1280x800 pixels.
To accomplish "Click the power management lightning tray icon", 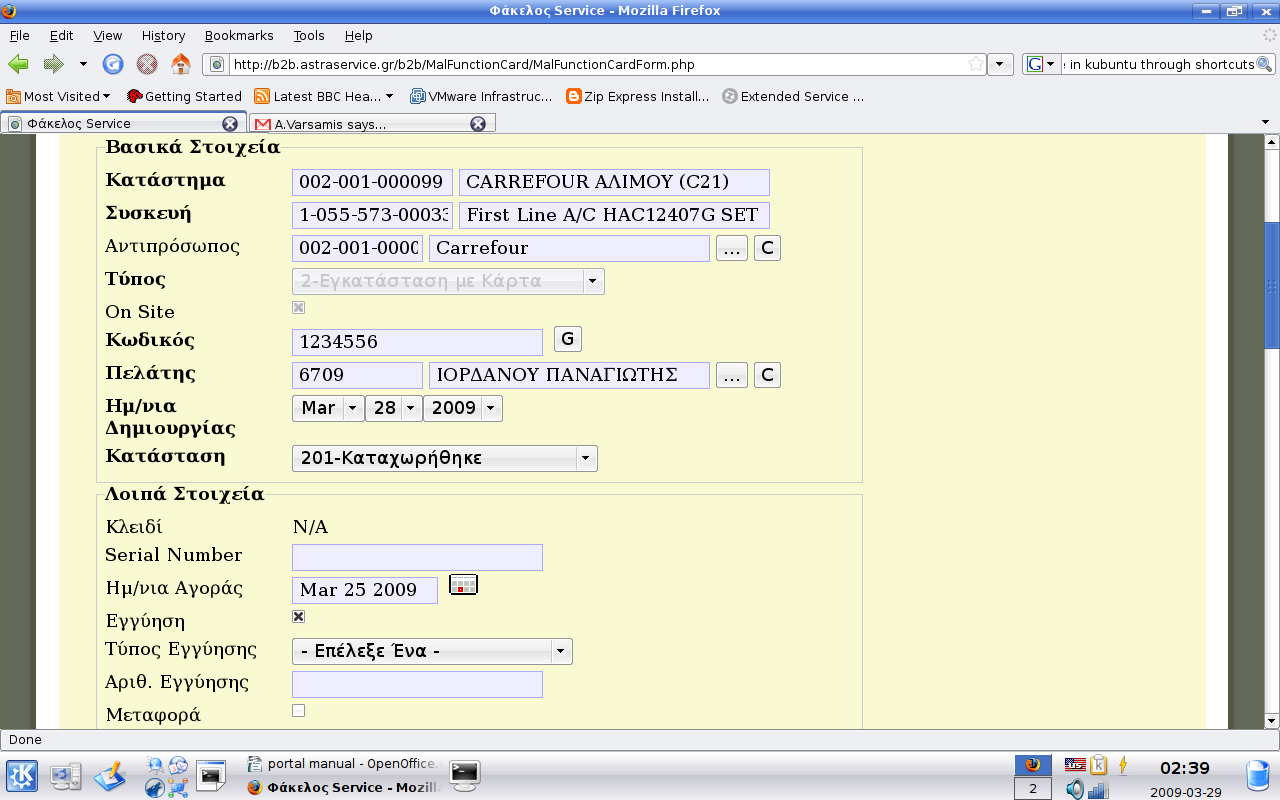I will (1123, 765).
